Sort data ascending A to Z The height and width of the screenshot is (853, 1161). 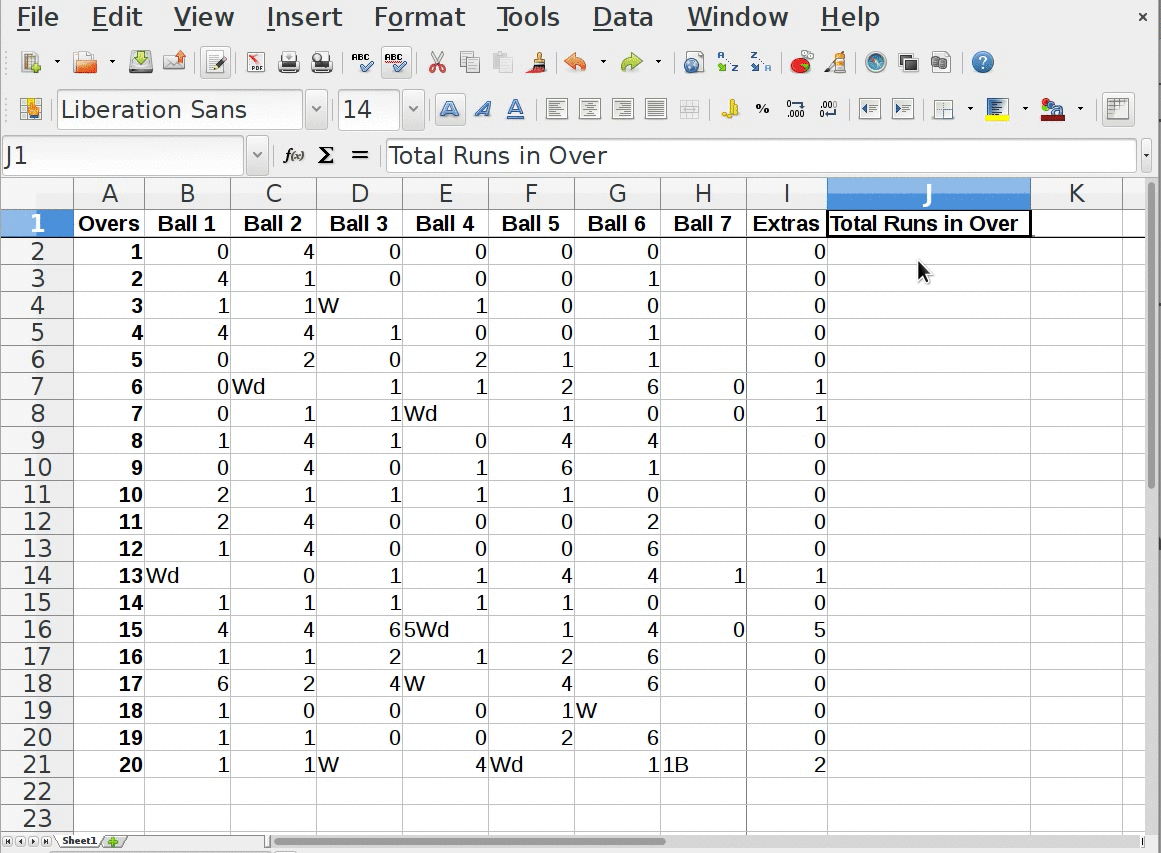click(727, 63)
